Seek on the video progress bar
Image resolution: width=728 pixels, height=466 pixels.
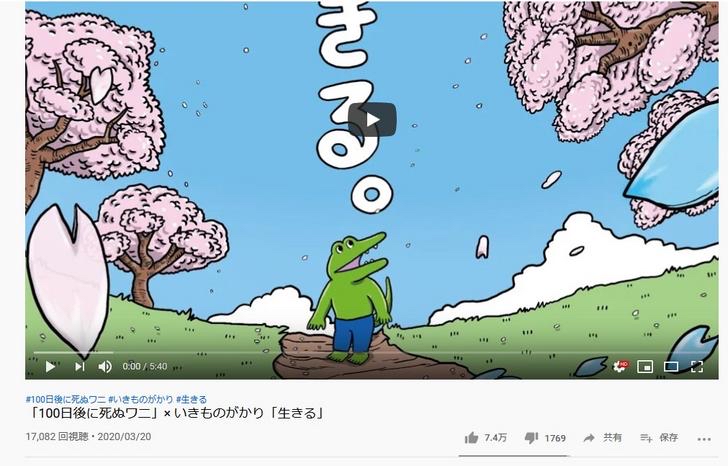point(371,353)
